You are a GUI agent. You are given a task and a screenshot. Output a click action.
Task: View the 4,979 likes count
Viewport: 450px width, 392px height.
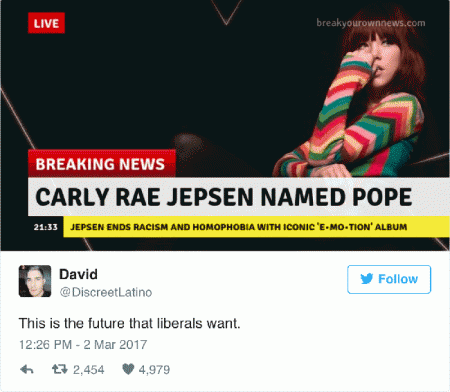point(154,370)
